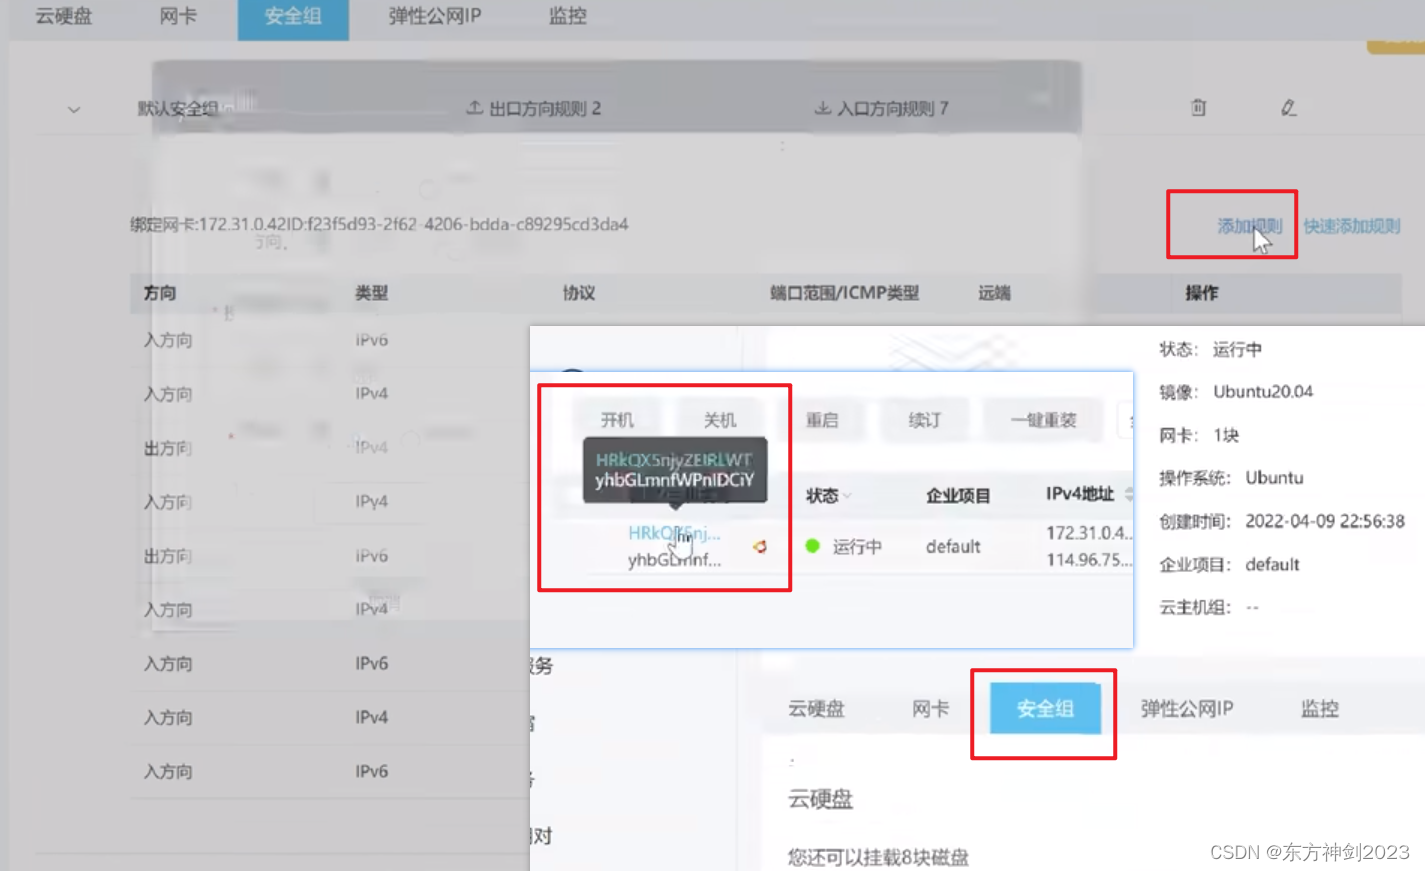The image size is (1425, 871).
Task: Click the upload icon beside 出口方向规则 2
Action: pyautogui.click(x=475, y=107)
